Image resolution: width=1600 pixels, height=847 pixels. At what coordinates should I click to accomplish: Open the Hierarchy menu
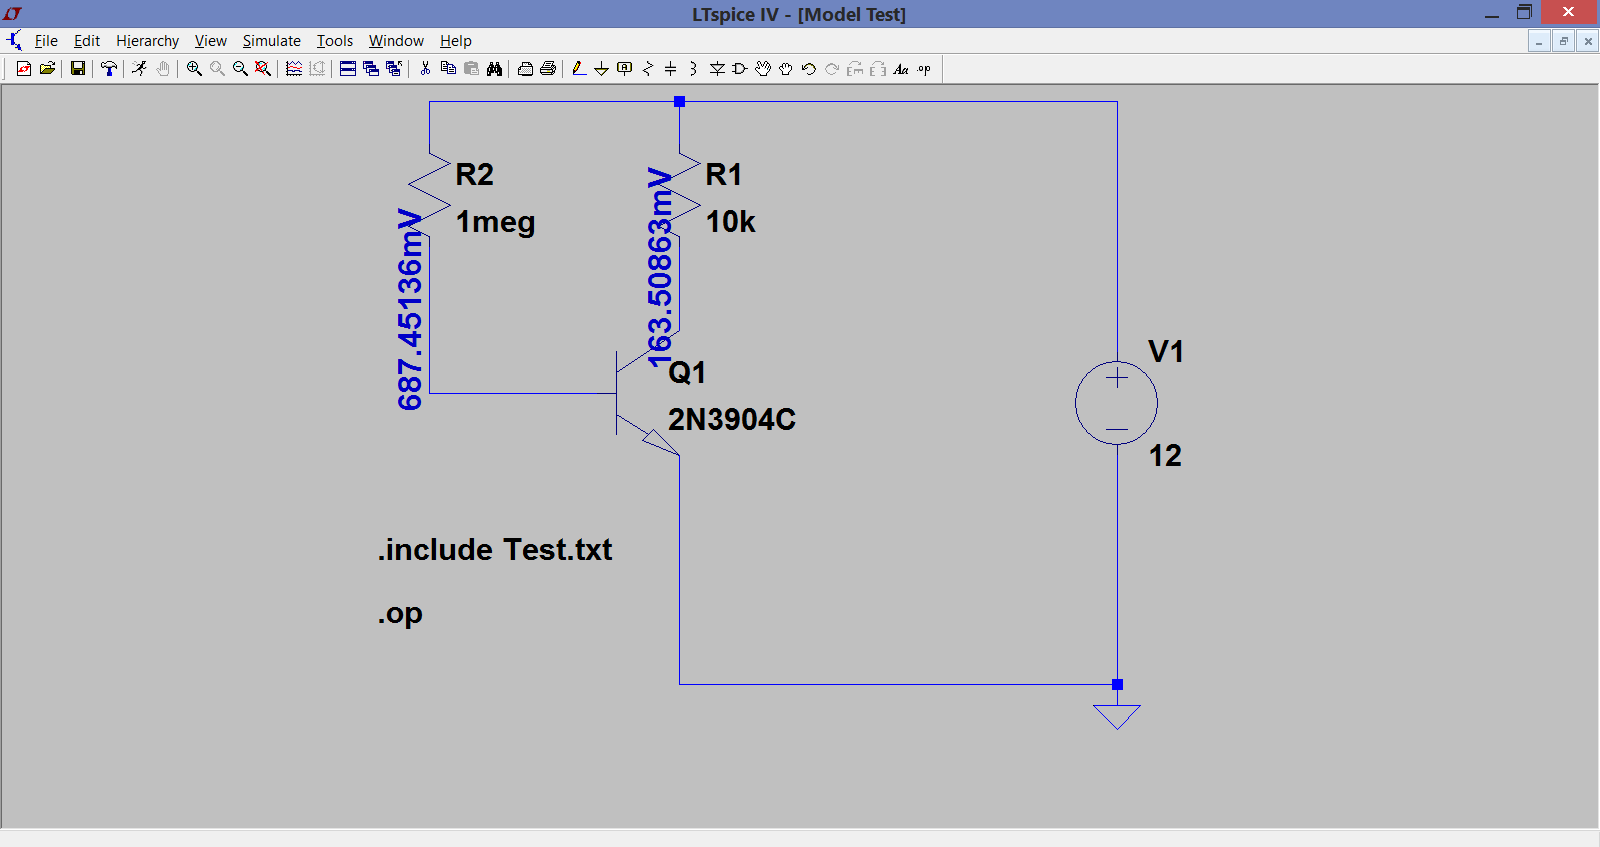(147, 41)
